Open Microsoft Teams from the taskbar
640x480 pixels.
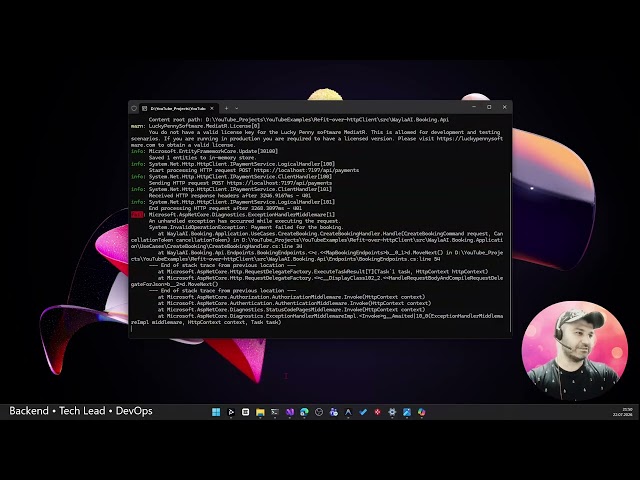click(x=333, y=412)
